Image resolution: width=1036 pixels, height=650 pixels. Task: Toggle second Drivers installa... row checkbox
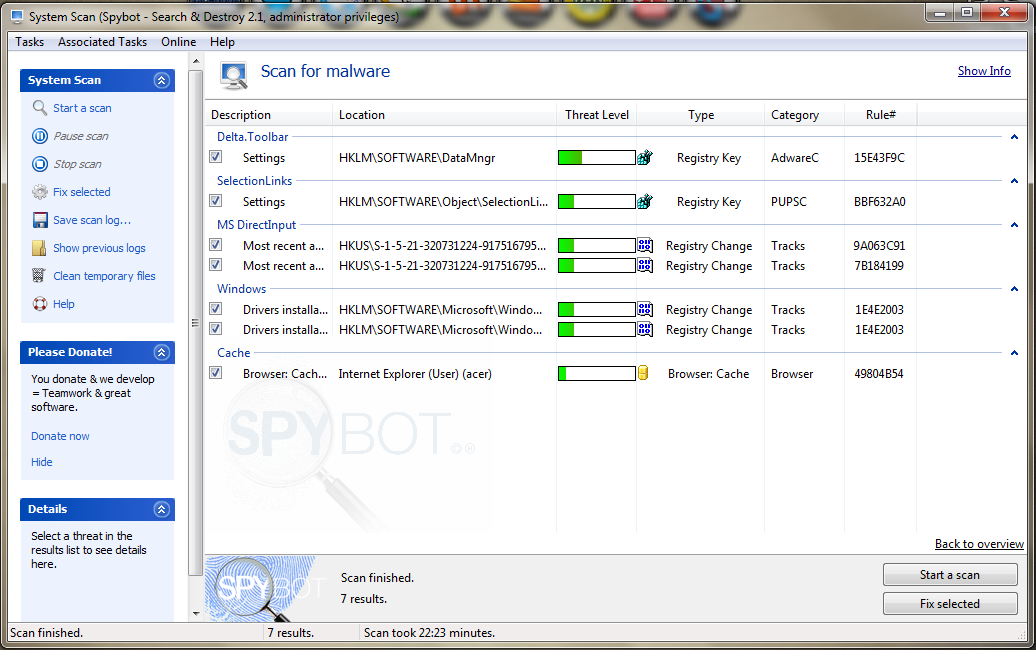point(215,329)
